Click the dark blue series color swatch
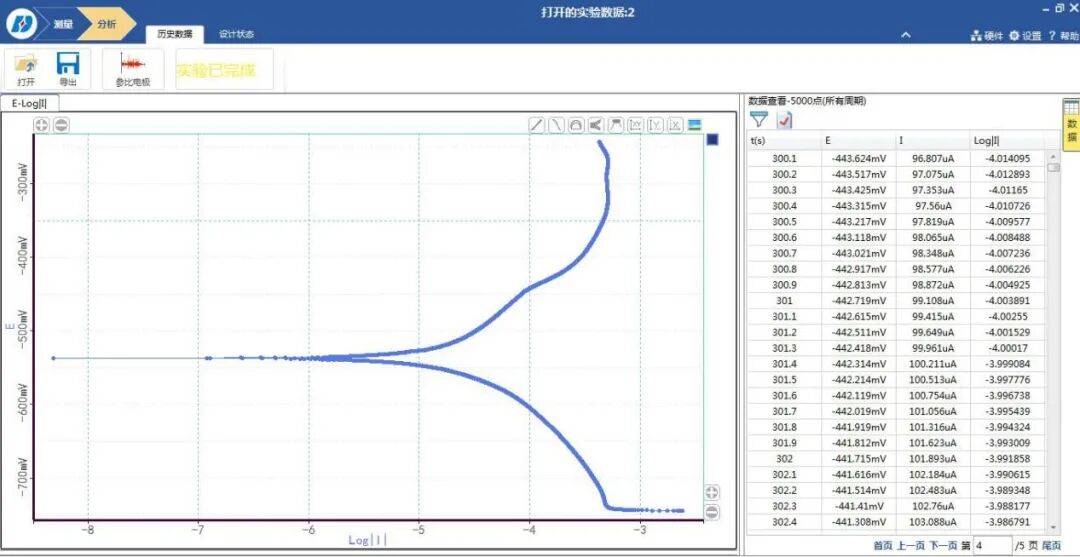1080x557 pixels. [712, 139]
